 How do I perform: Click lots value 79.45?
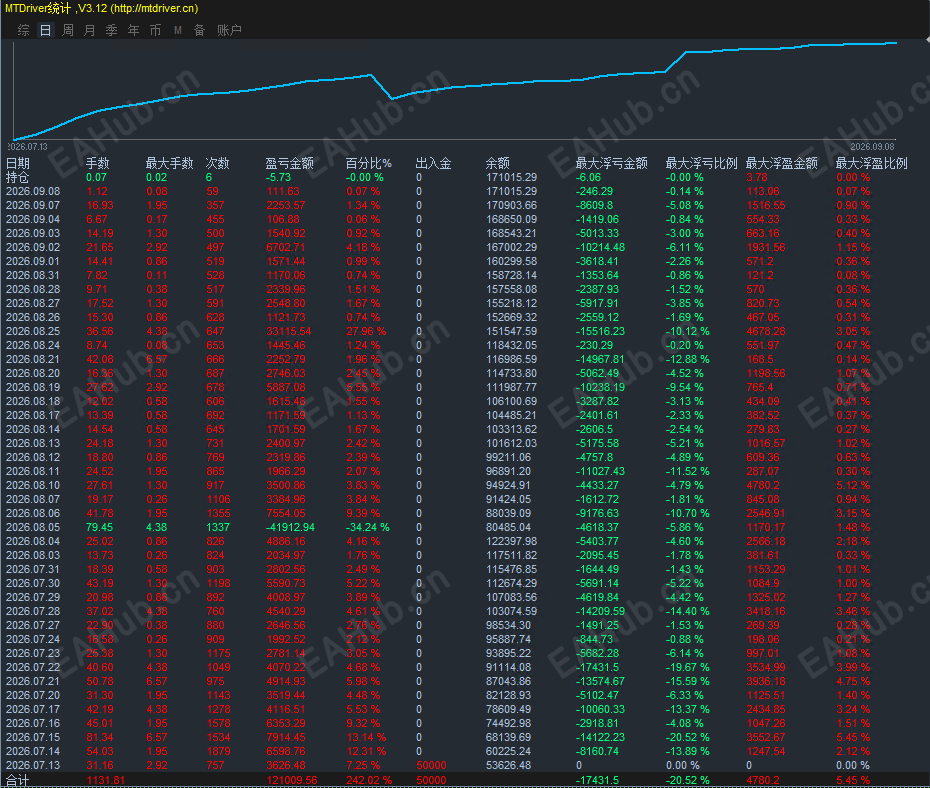100,527
